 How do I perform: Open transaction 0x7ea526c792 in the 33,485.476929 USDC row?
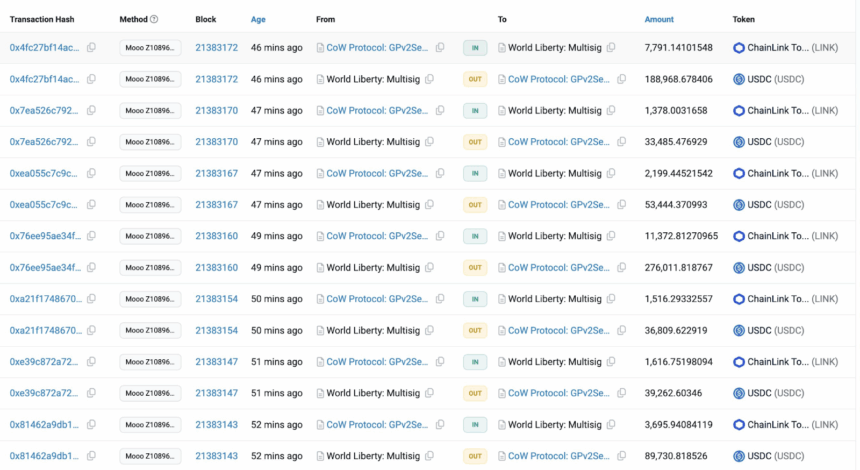(44, 141)
